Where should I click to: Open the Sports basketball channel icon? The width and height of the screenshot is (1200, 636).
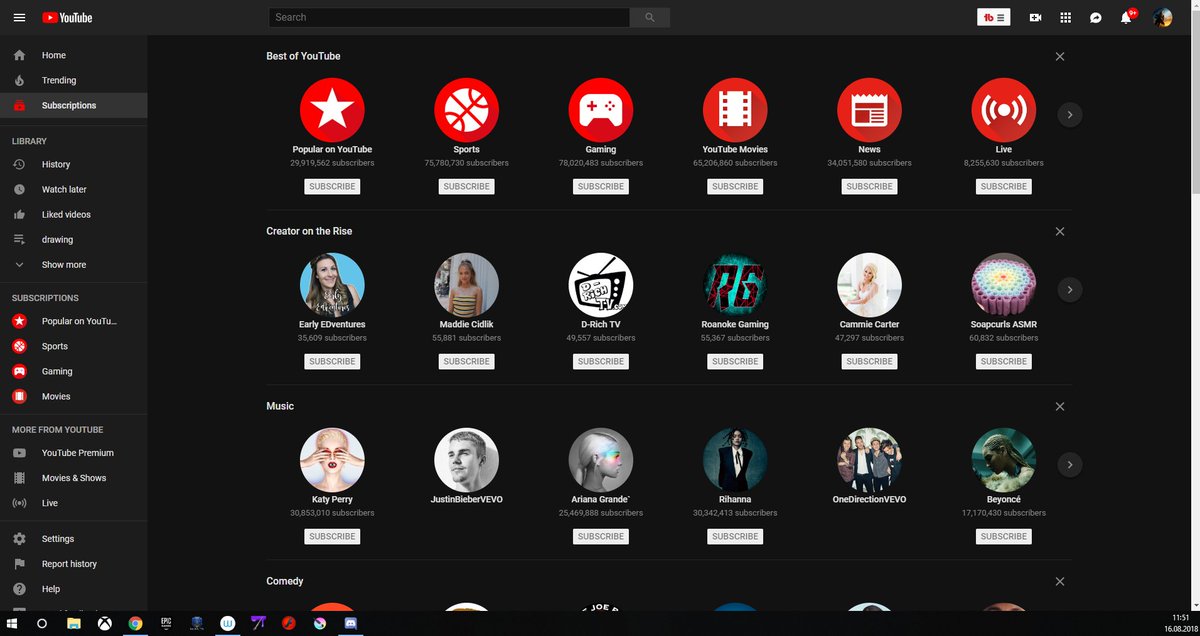pos(466,110)
